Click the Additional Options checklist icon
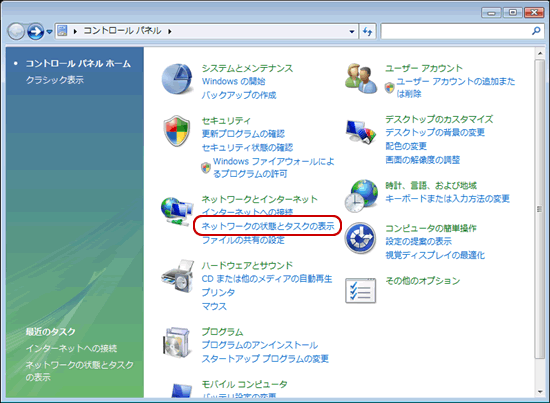This screenshot has height=403, width=550. 361,290
